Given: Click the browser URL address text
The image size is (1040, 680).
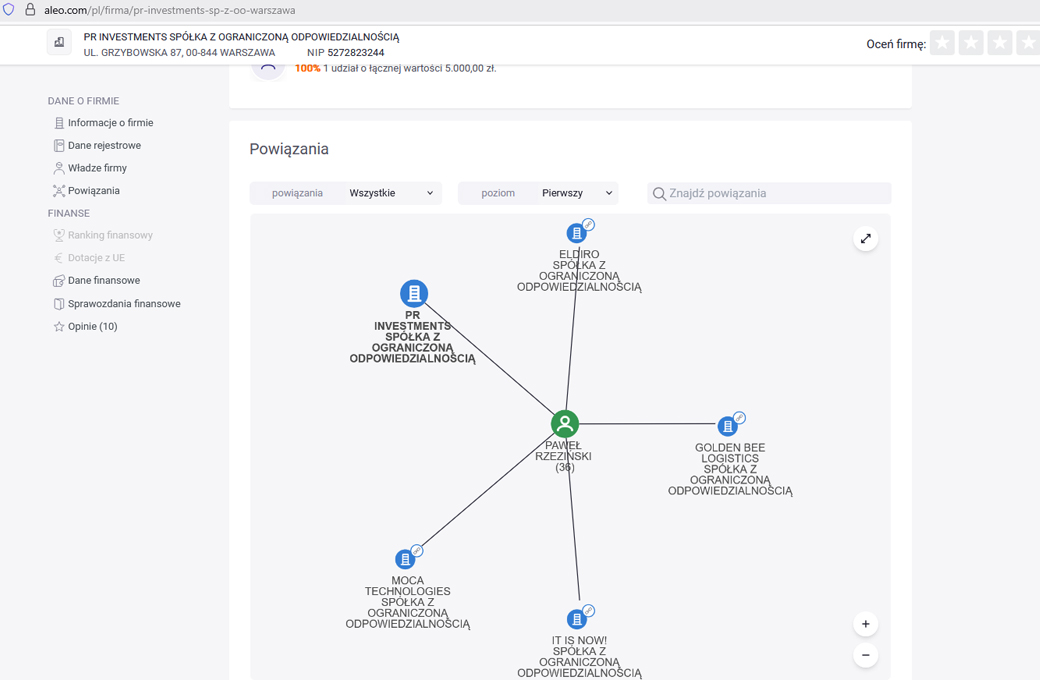Looking at the screenshot, I should pyautogui.click(x=170, y=10).
